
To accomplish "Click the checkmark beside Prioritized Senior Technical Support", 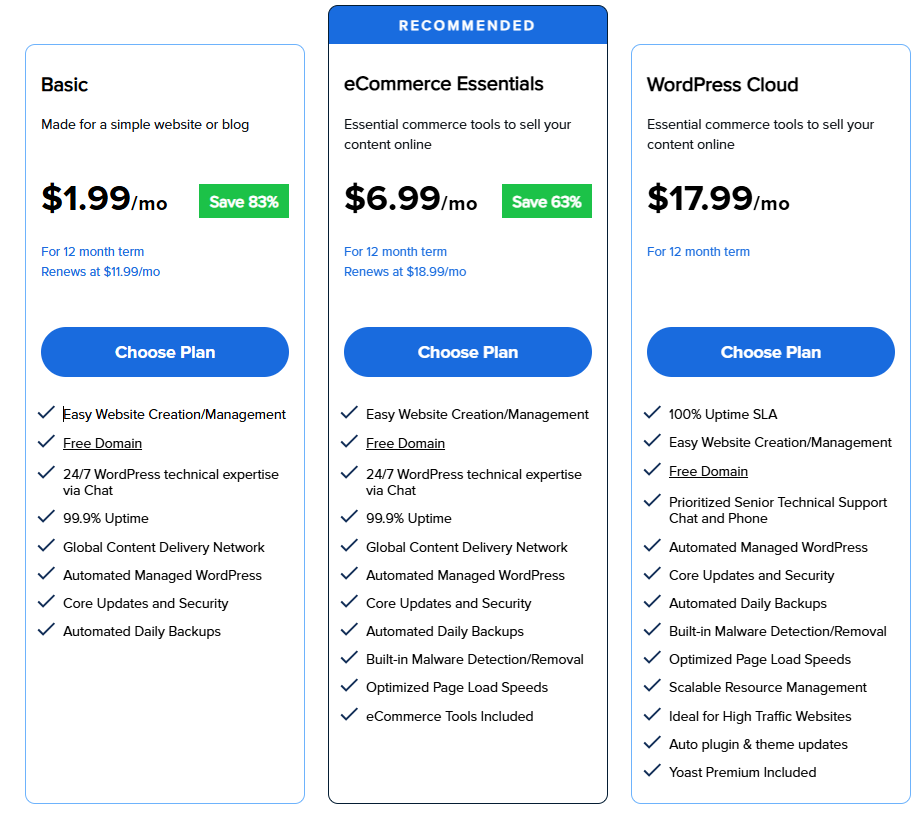I will click(x=652, y=501).
